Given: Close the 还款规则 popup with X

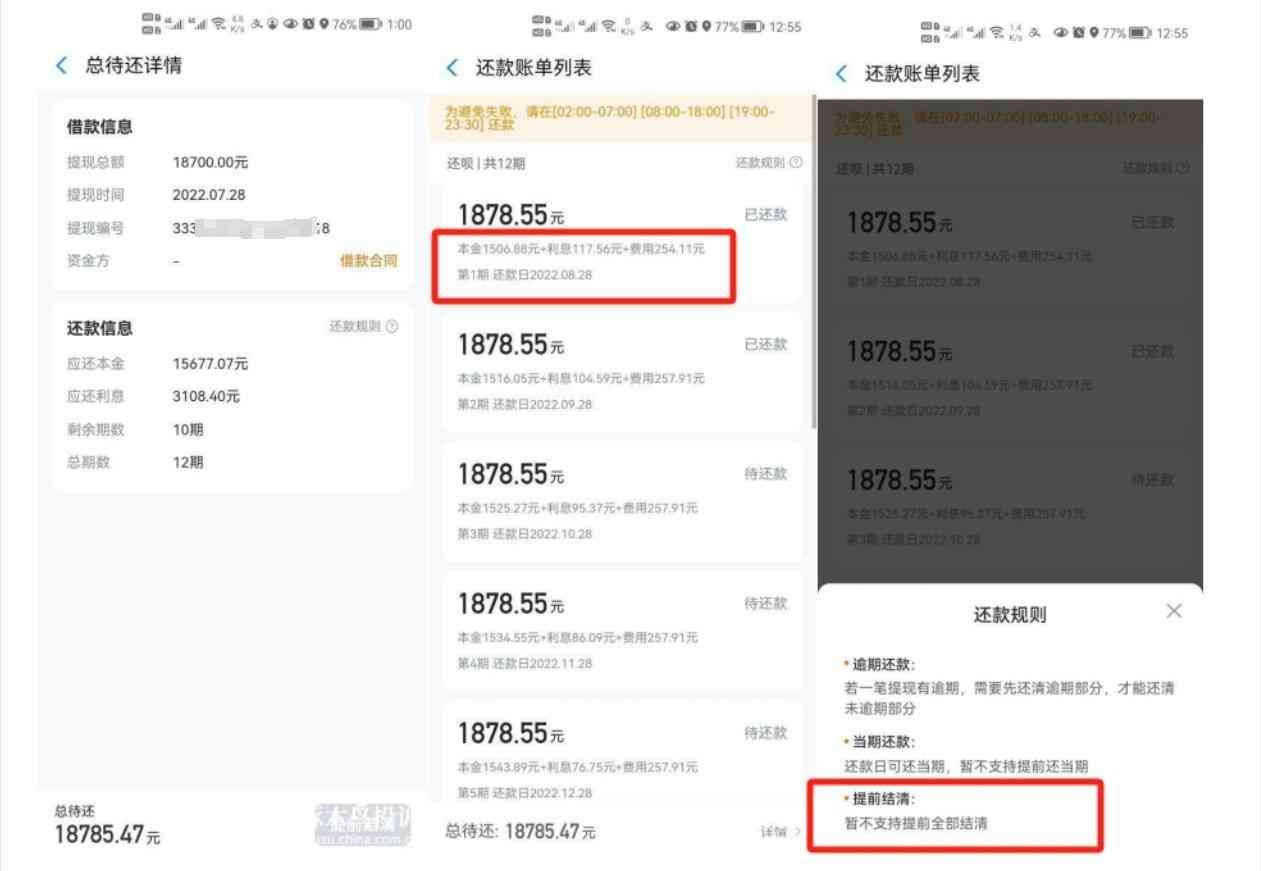Looking at the screenshot, I should [1174, 611].
